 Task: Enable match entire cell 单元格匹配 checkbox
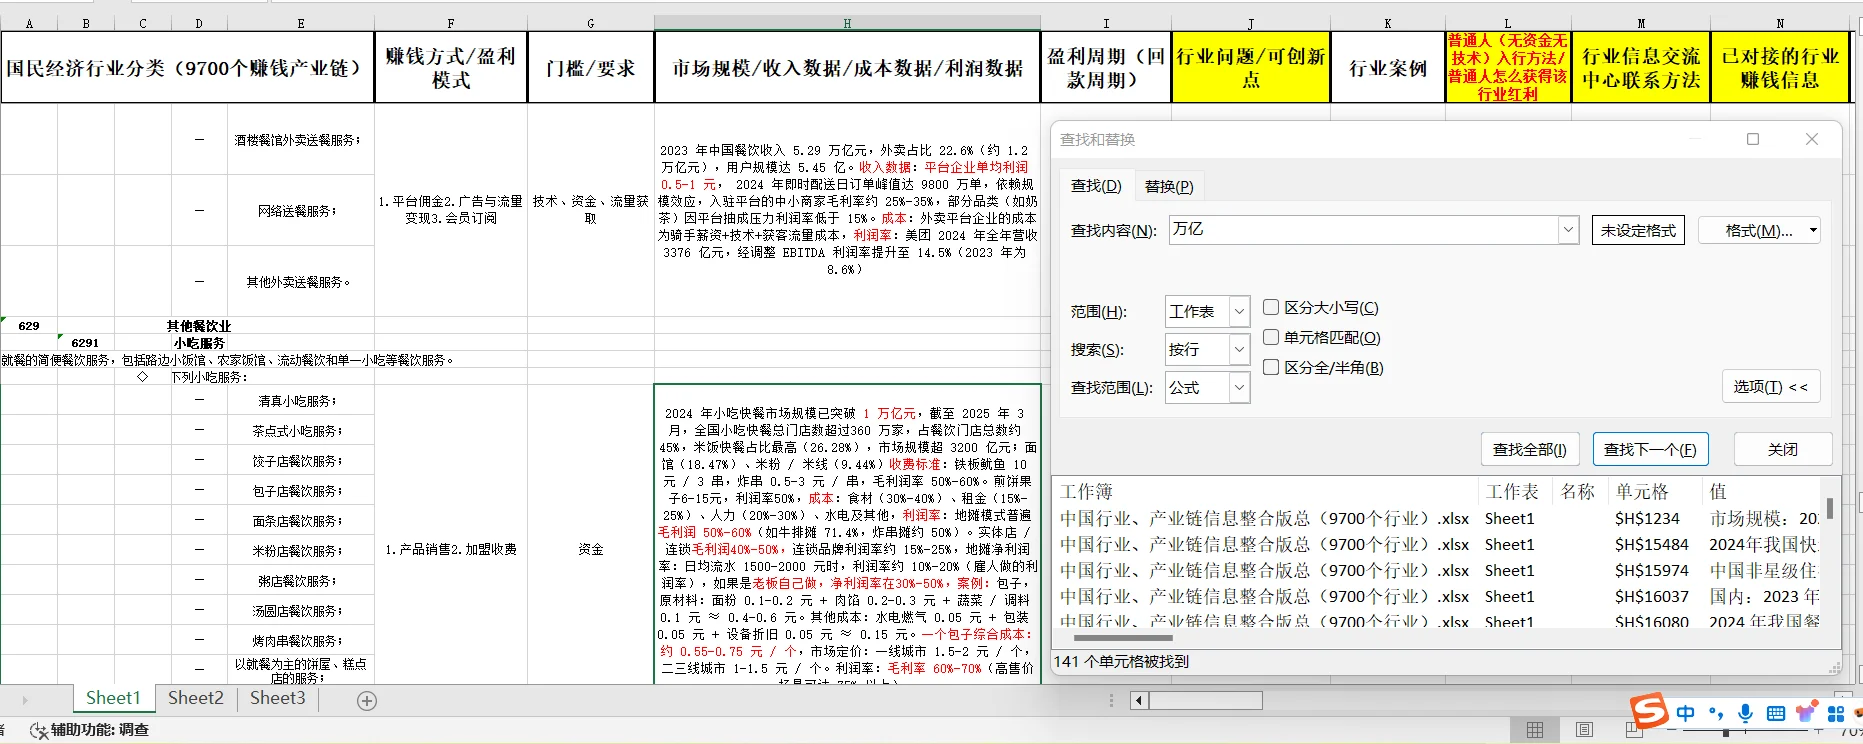[x=1271, y=337]
